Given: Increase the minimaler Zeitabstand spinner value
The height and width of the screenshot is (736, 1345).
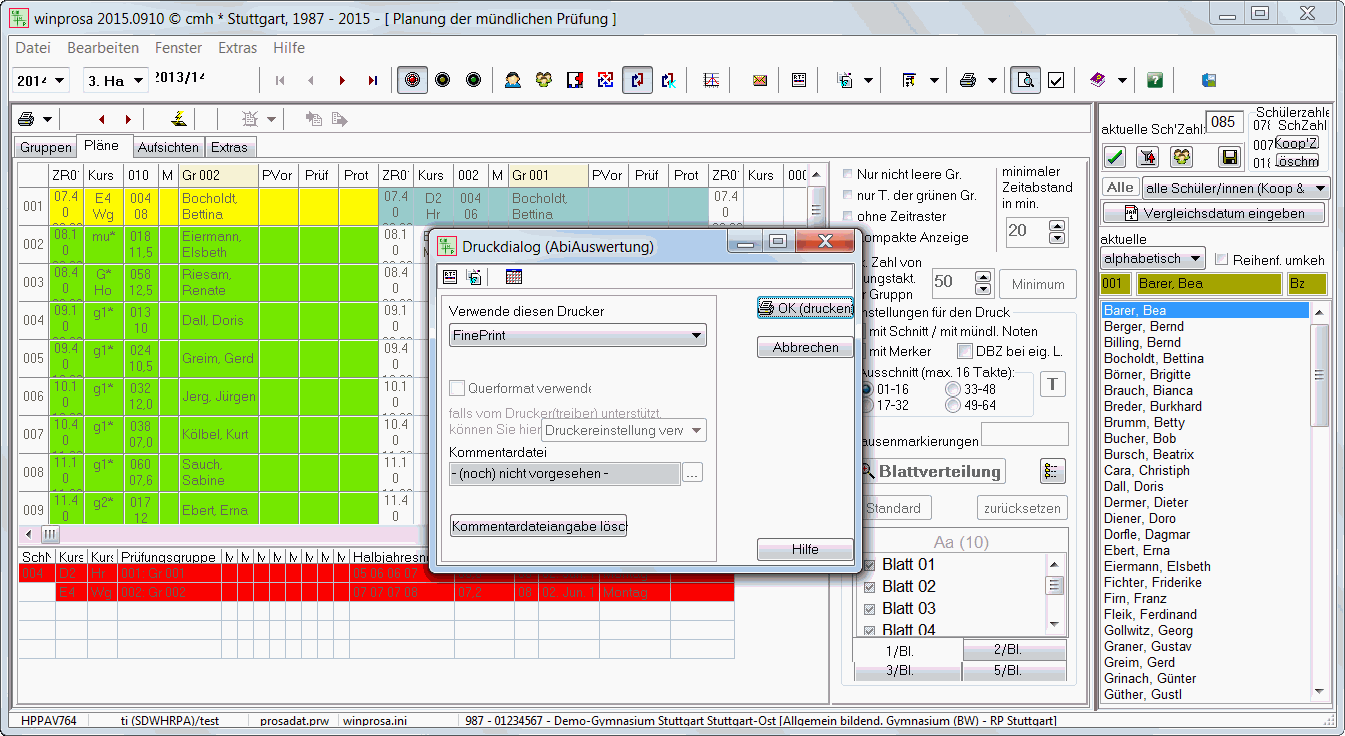Looking at the screenshot, I should (x=1057, y=225).
